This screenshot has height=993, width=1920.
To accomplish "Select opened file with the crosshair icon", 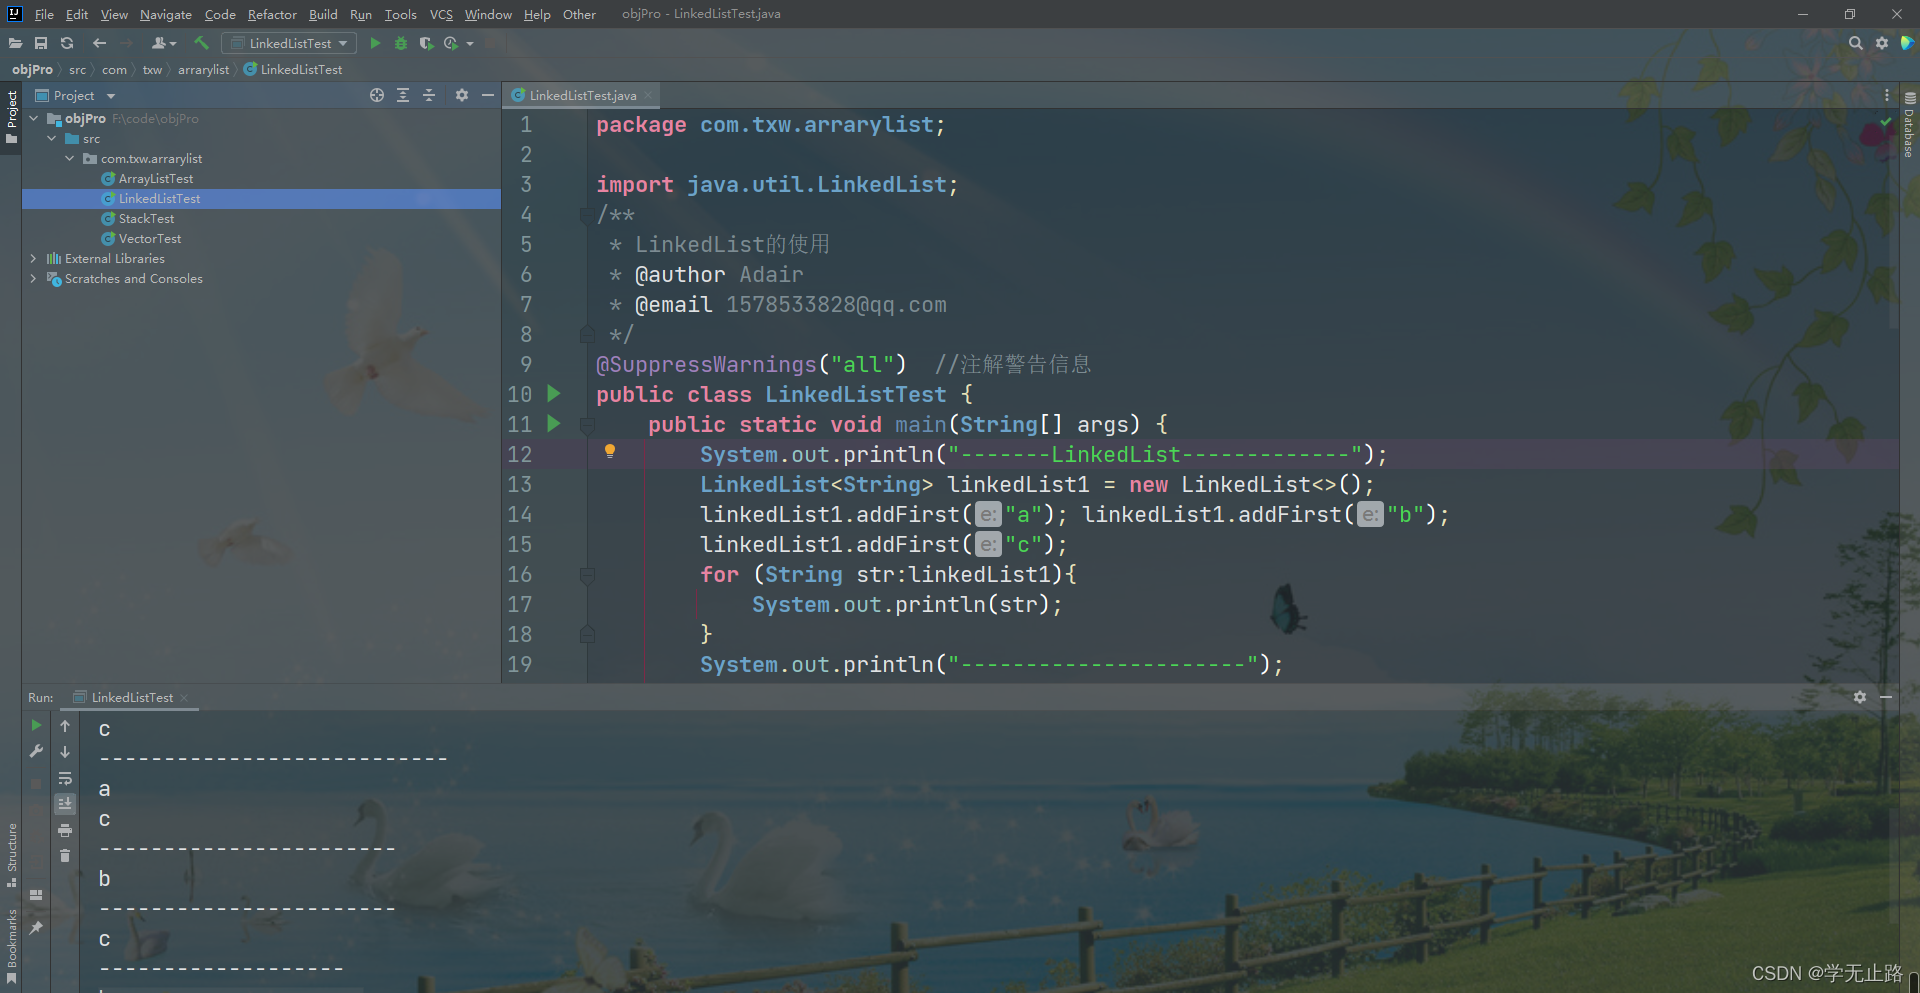I will coord(377,95).
